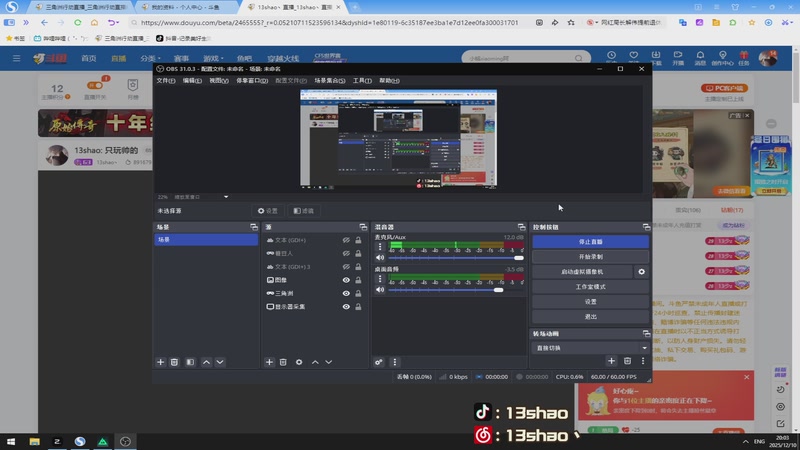Image resolution: width=800 pixels, height=450 pixels.
Task: Click 麦克风/Aux volume slider
Action: click(456, 258)
